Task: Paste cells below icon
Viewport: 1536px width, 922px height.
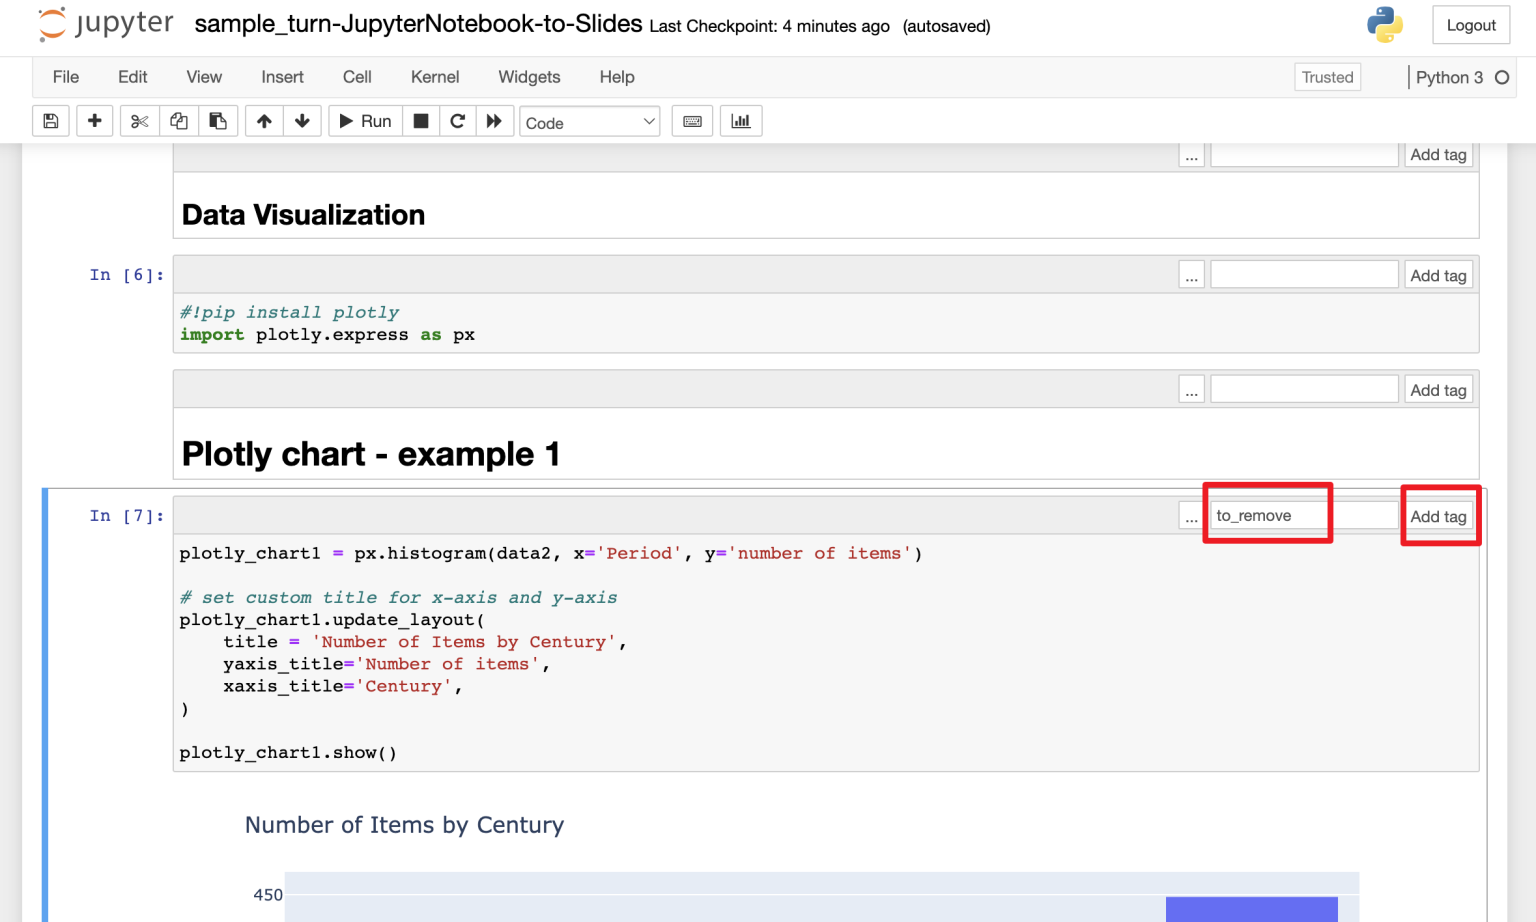Action: (x=218, y=121)
